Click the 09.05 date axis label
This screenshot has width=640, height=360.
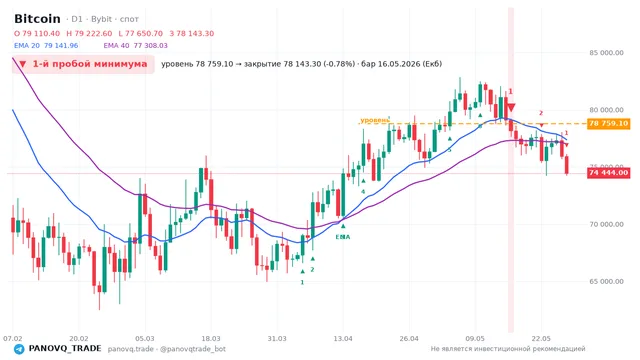475,338
